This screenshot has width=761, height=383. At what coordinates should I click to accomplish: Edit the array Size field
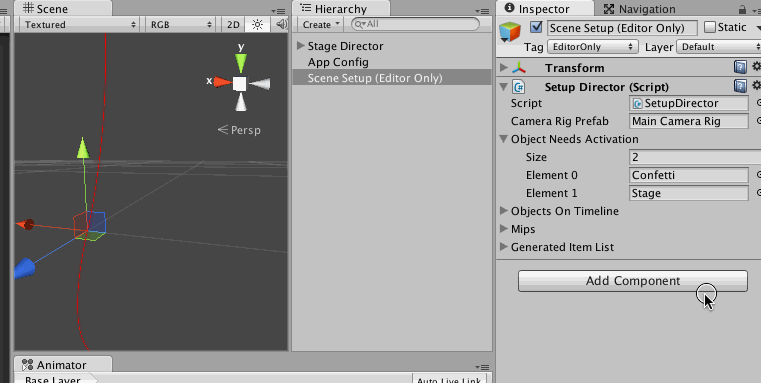pos(695,157)
